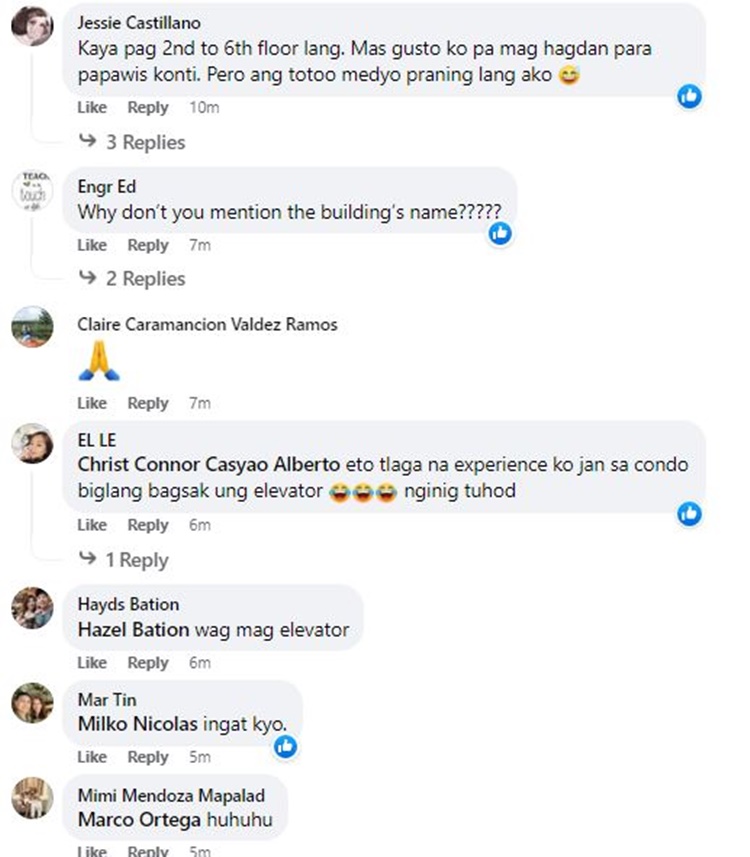Open tagged Marco Ortega profile link
Image resolution: width=750 pixels, height=857 pixels.
(139, 820)
